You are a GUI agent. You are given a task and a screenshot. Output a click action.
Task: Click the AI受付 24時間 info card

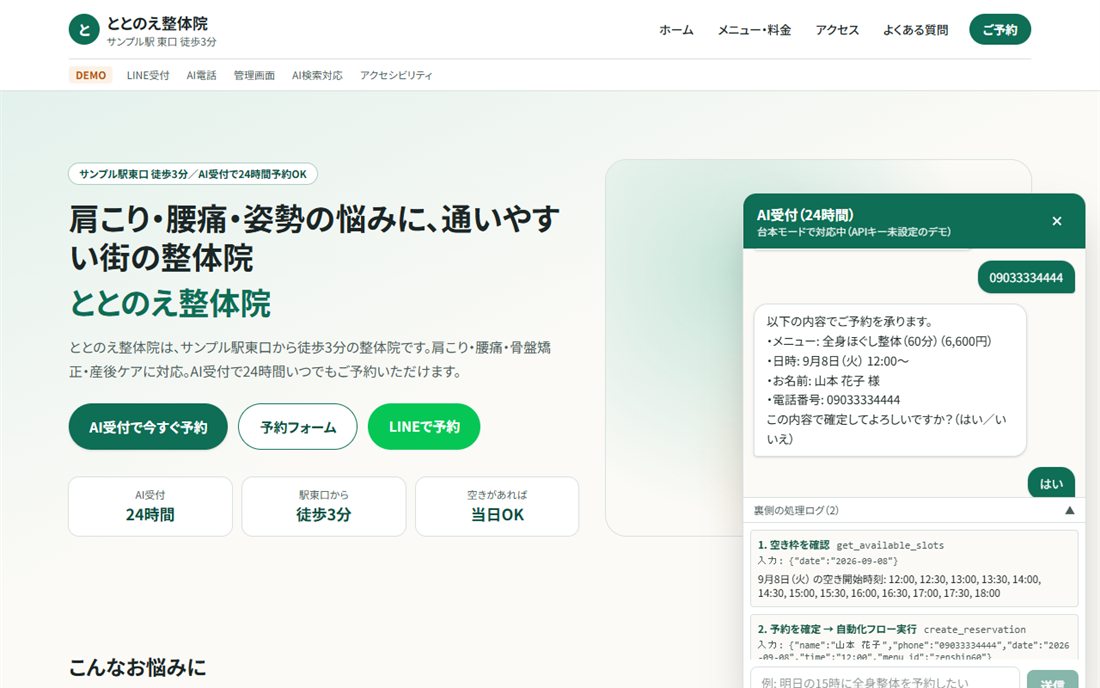(x=150, y=506)
